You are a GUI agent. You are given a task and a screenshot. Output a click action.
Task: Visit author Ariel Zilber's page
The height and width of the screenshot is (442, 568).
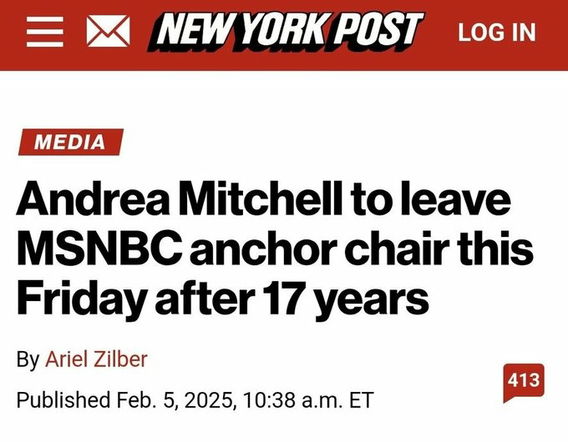click(96, 359)
